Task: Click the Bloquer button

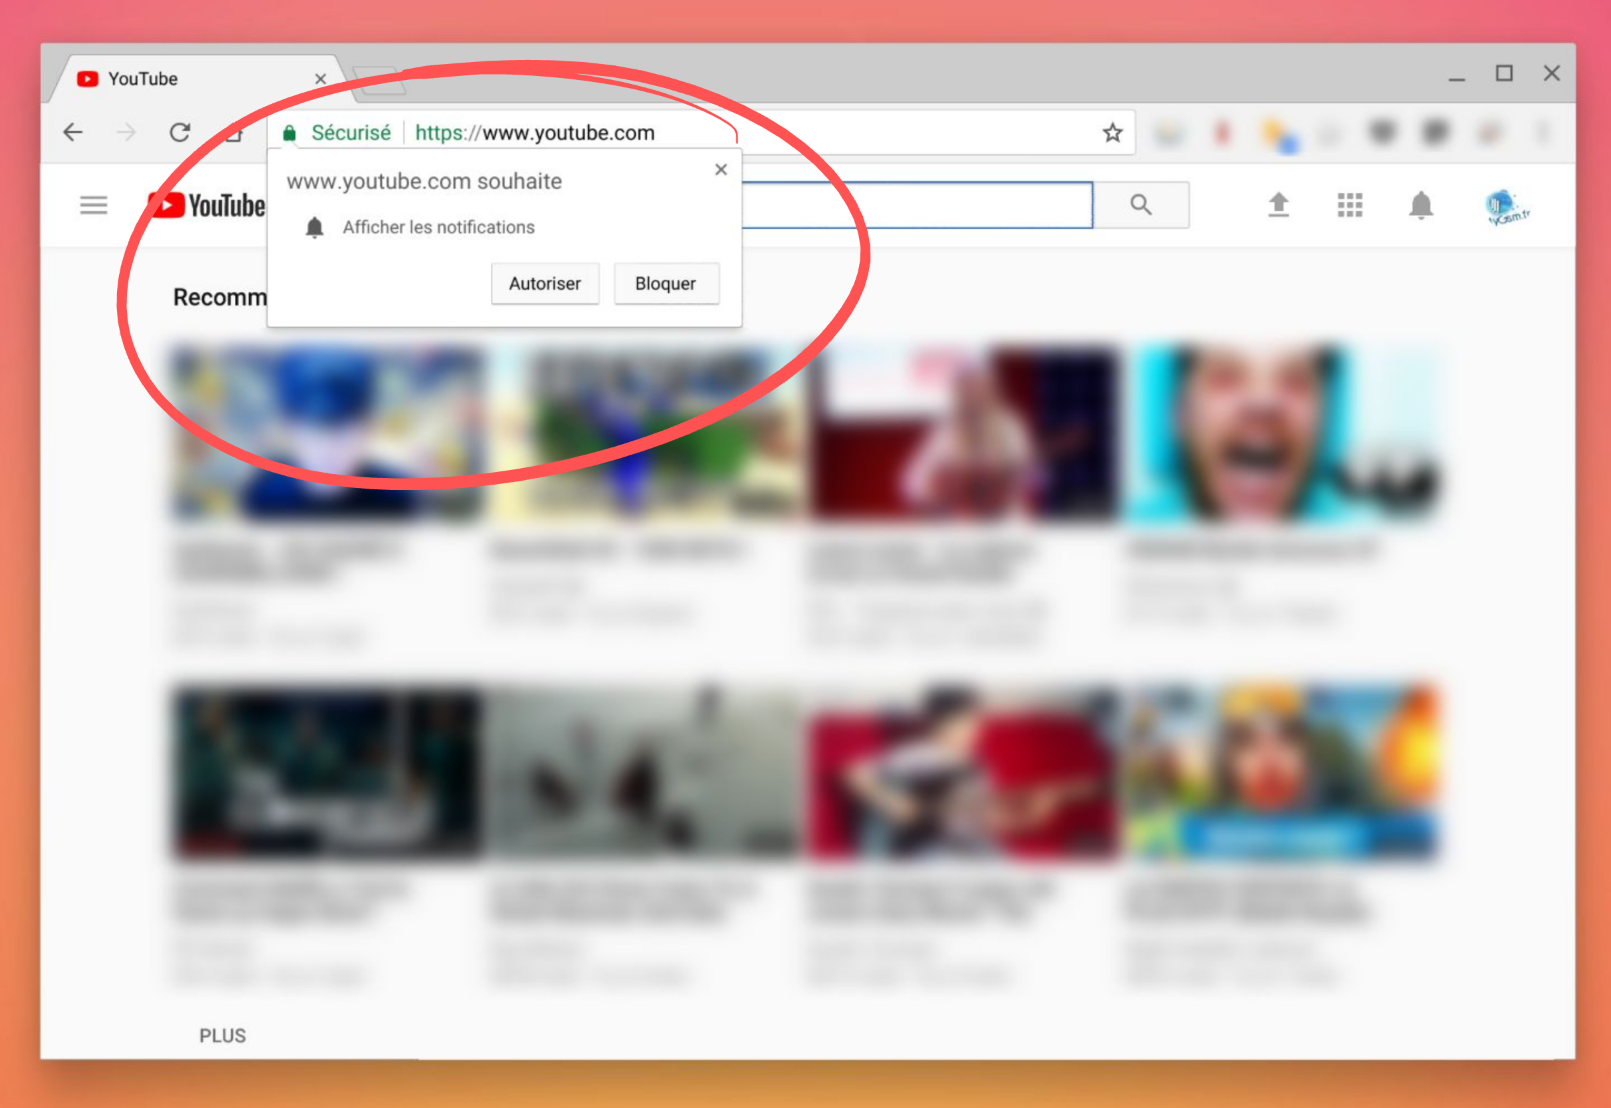Action: pos(665,284)
